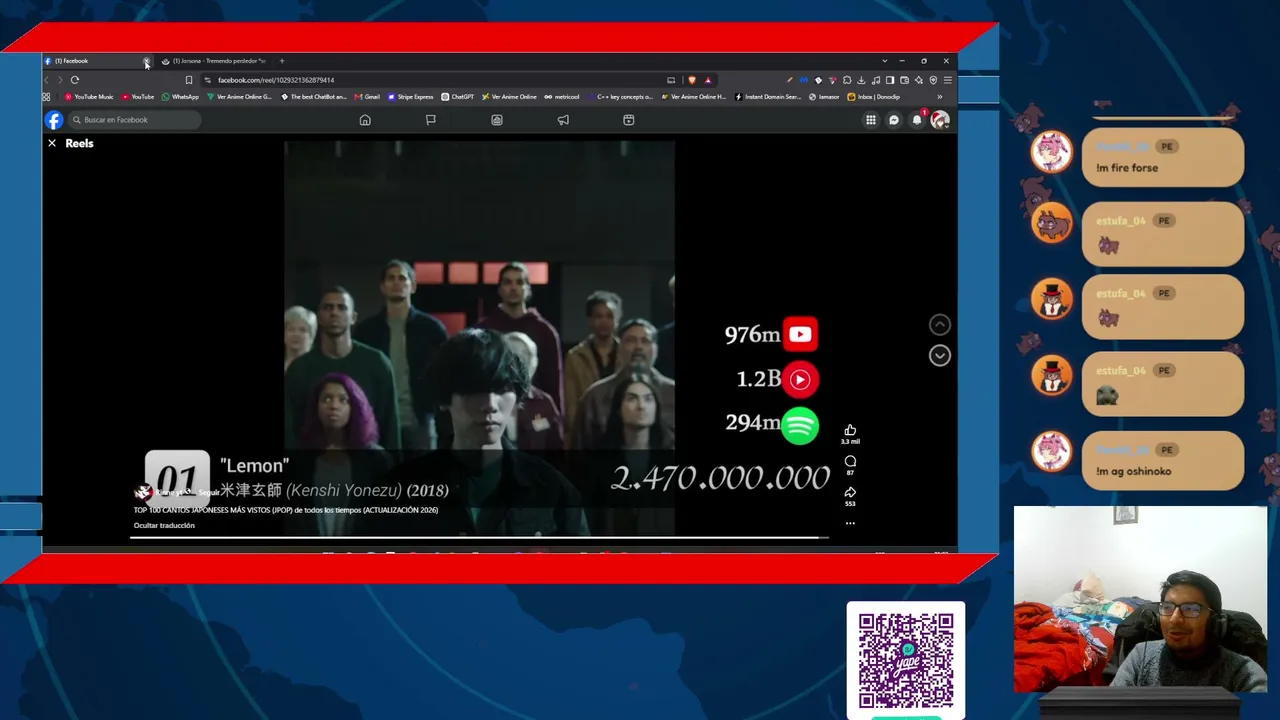
Task: Open Facebook notifications bell
Action: pos(917,120)
